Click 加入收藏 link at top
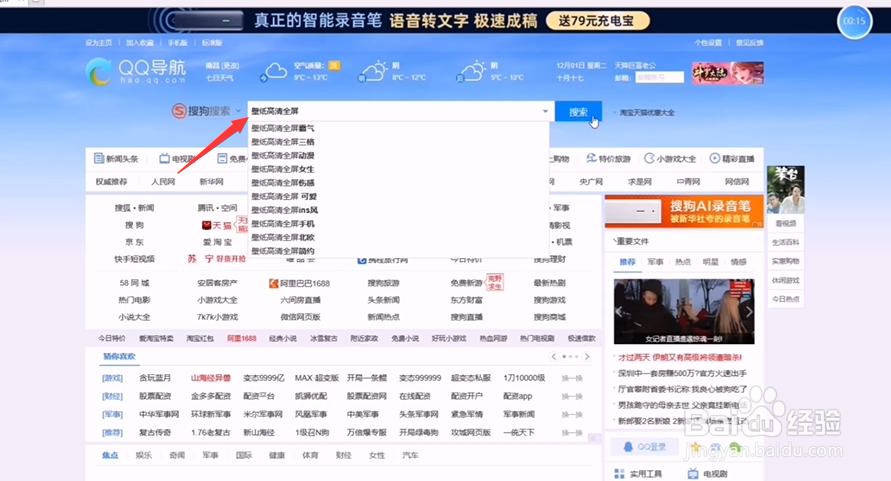 click(140, 43)
